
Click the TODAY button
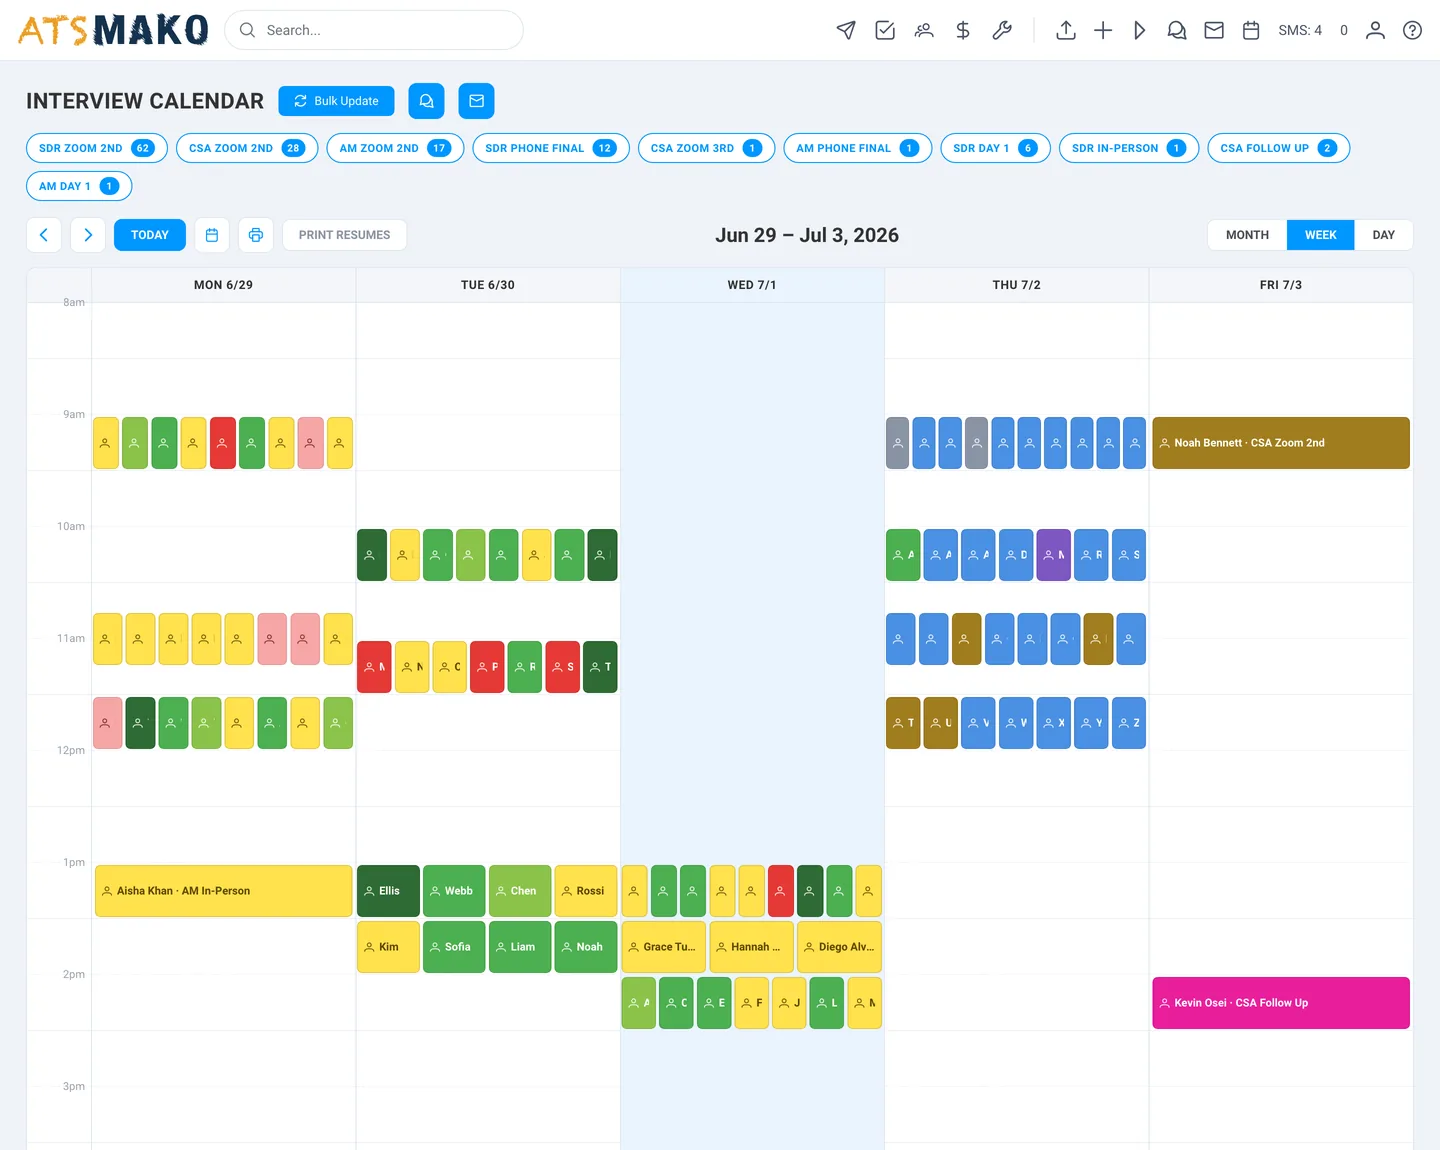pos(150,235)
